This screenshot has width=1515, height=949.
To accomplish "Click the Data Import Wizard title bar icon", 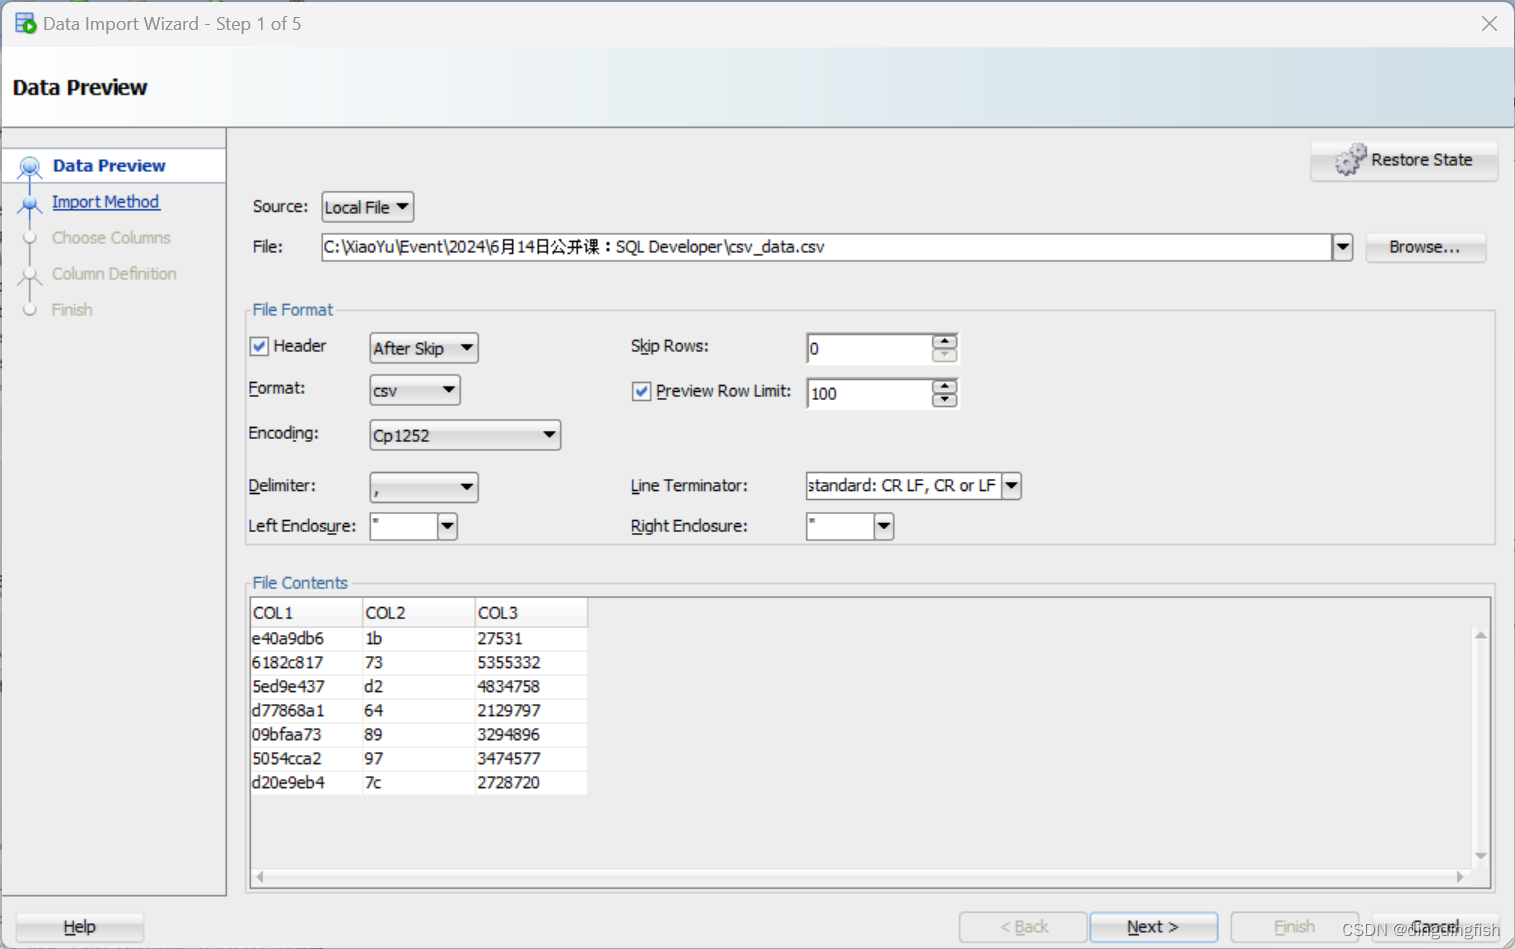I will tap(24, 22).
